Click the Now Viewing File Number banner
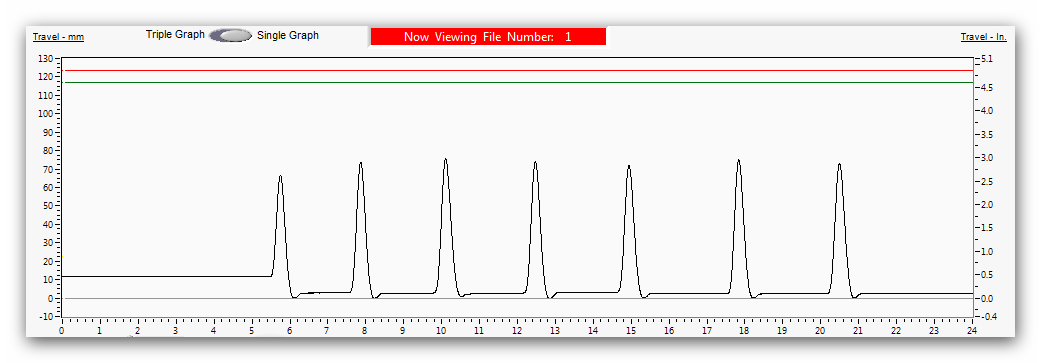The image size is (1041, 363). coord(488,36)
